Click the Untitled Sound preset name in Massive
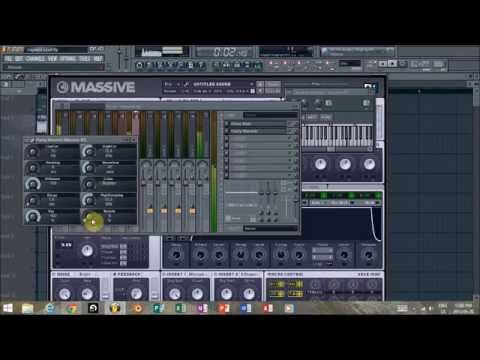The image size is (480, 360). pyautogui.click(x=212, y=84)
